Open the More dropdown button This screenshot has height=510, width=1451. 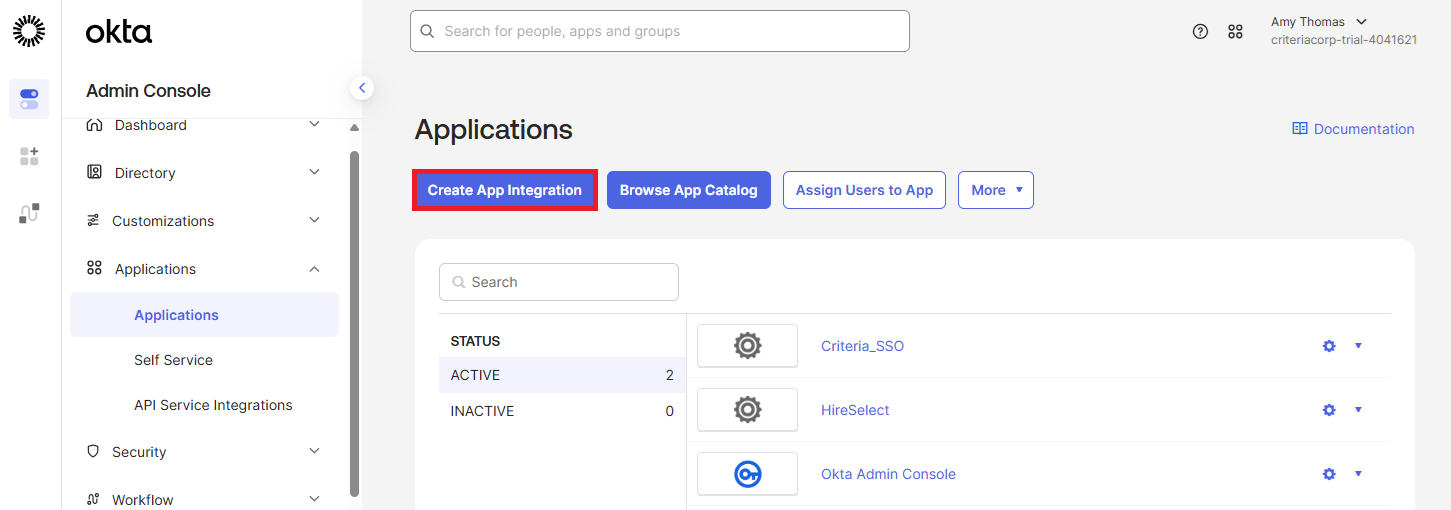(x=996, y=190)
